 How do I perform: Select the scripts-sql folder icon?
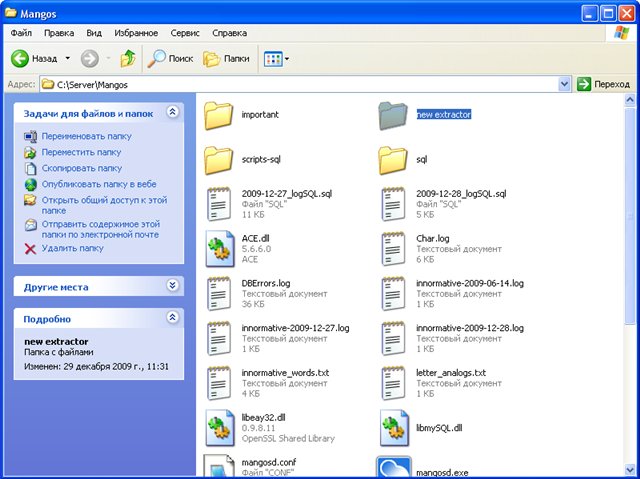click(218, 160)
